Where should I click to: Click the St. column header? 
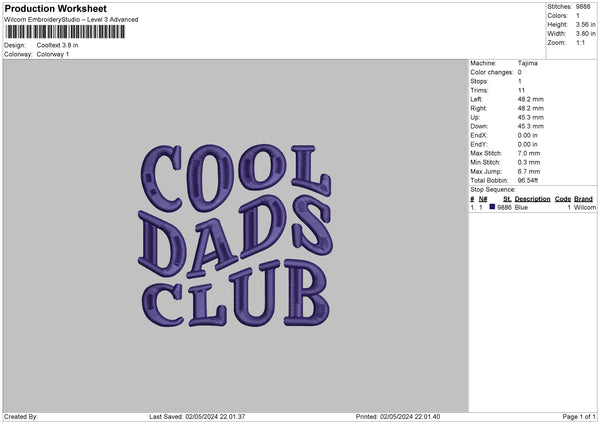pyautogui.click(x=507, y=199)
